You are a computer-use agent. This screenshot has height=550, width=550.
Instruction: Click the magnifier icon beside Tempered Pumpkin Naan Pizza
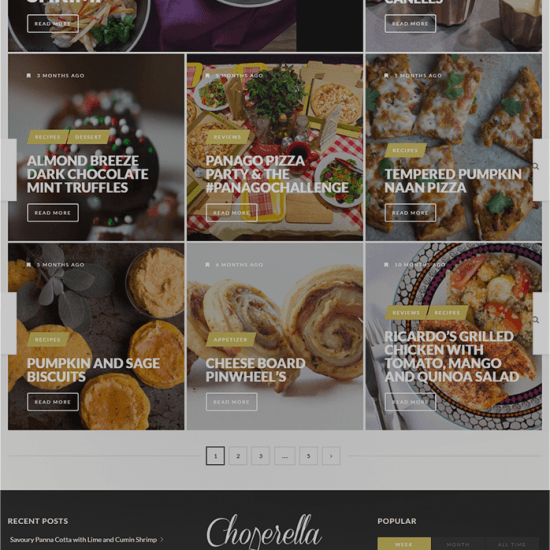click(x=536, y=166)
